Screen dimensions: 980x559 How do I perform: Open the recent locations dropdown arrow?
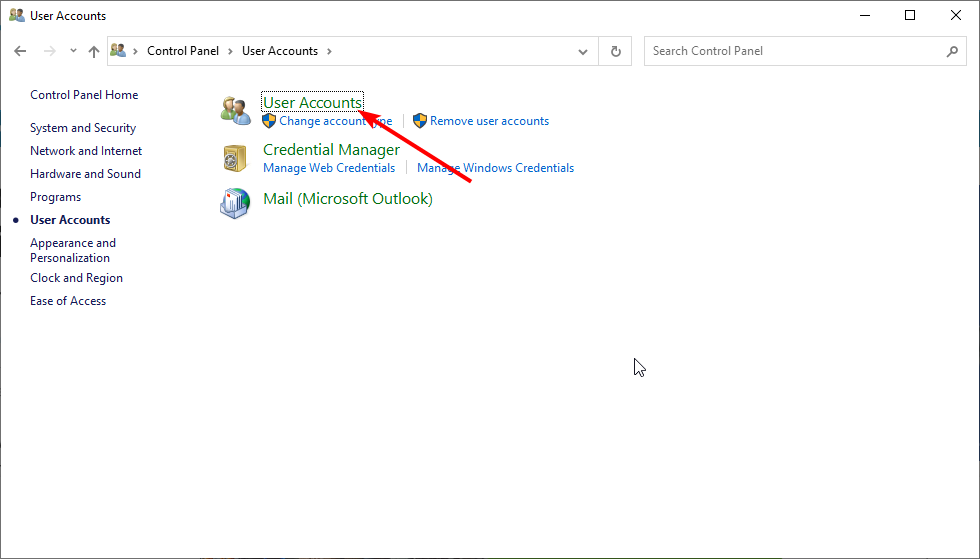[73, 51]
